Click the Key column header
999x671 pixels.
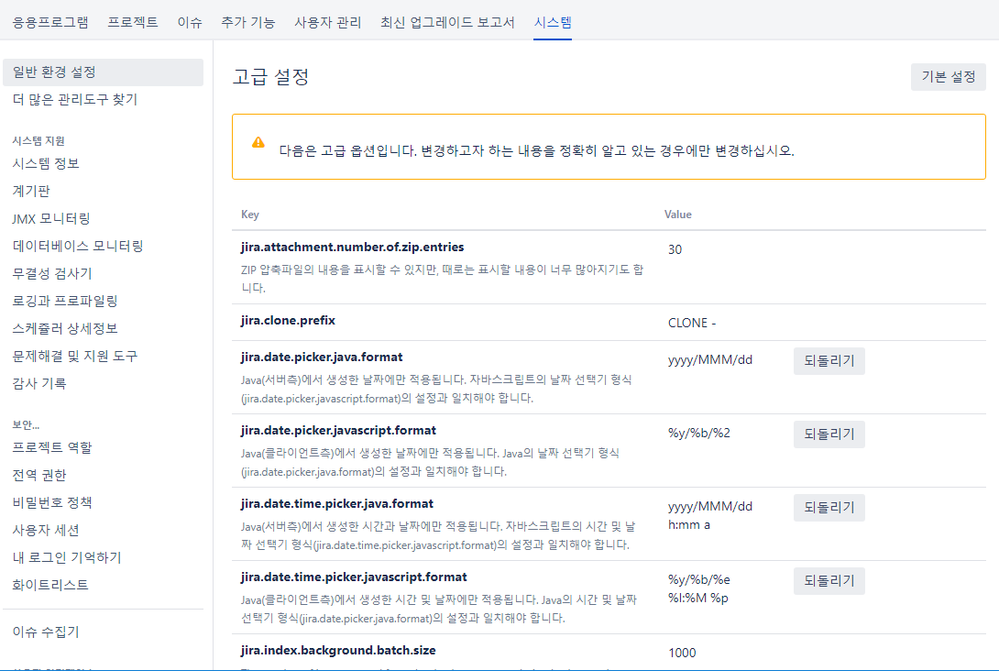point(250,214)
